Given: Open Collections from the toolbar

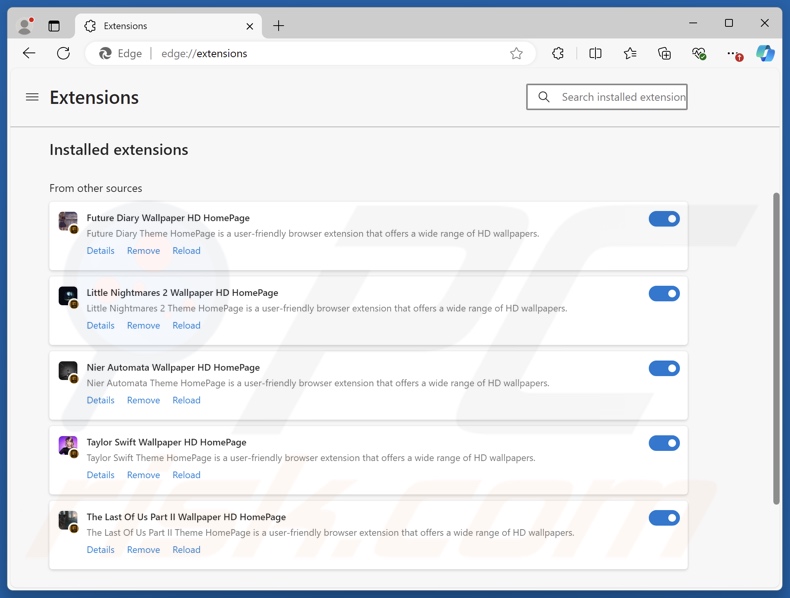Looking at the screenshot, I should click(664, 54).
